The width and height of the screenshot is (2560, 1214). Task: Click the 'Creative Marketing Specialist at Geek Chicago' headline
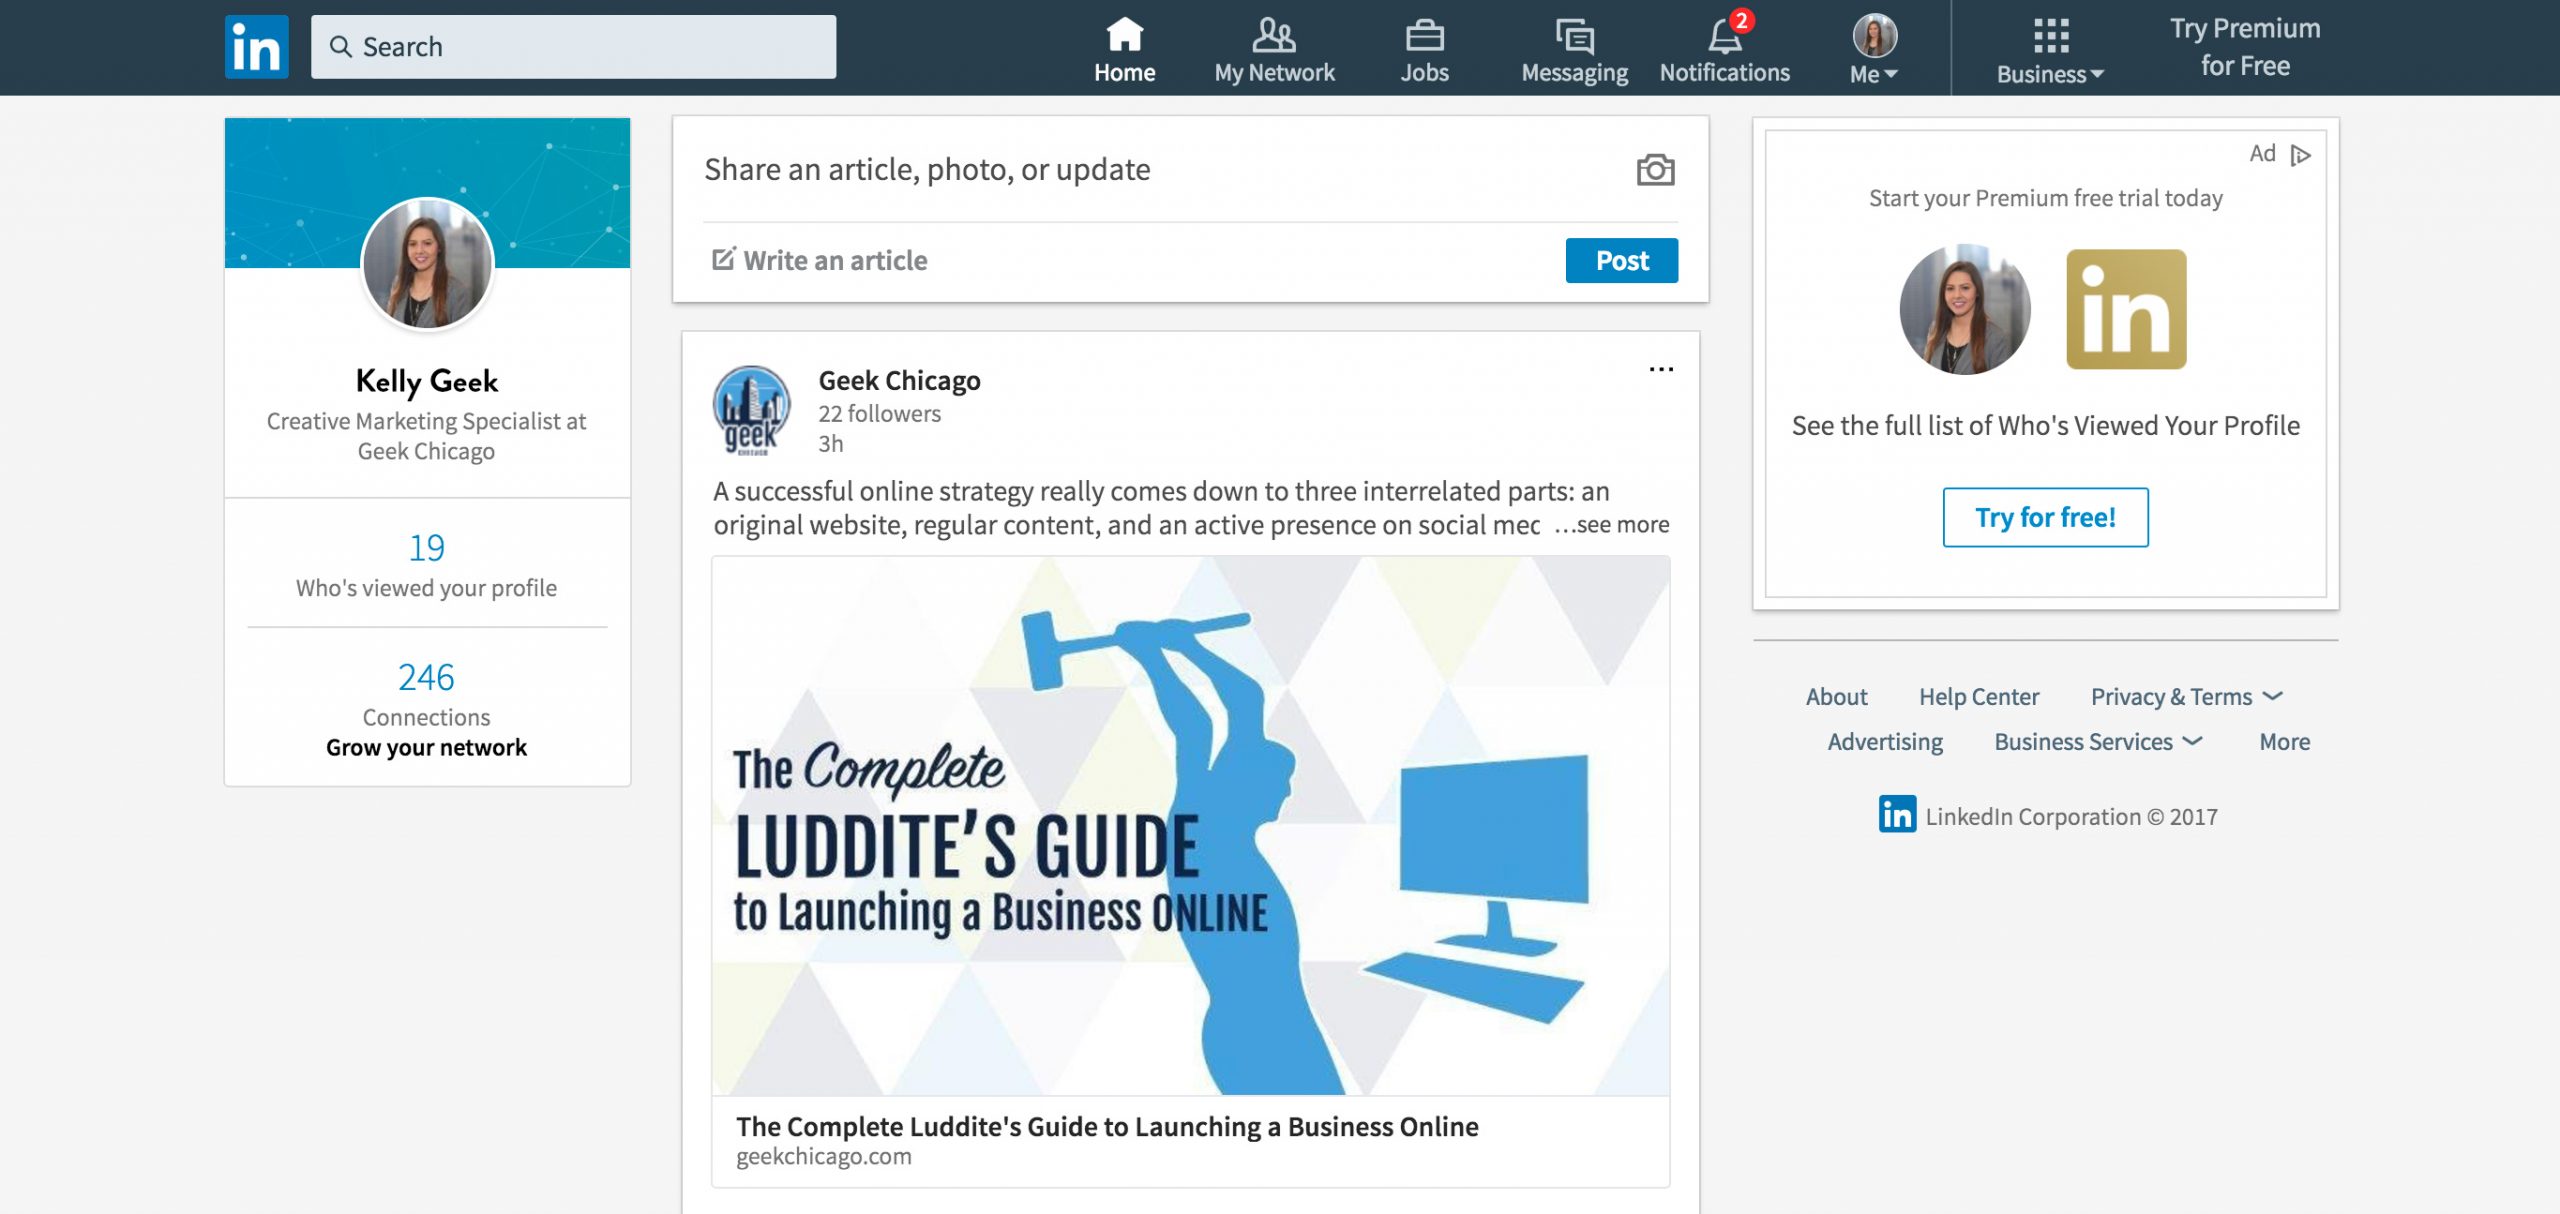426,436
